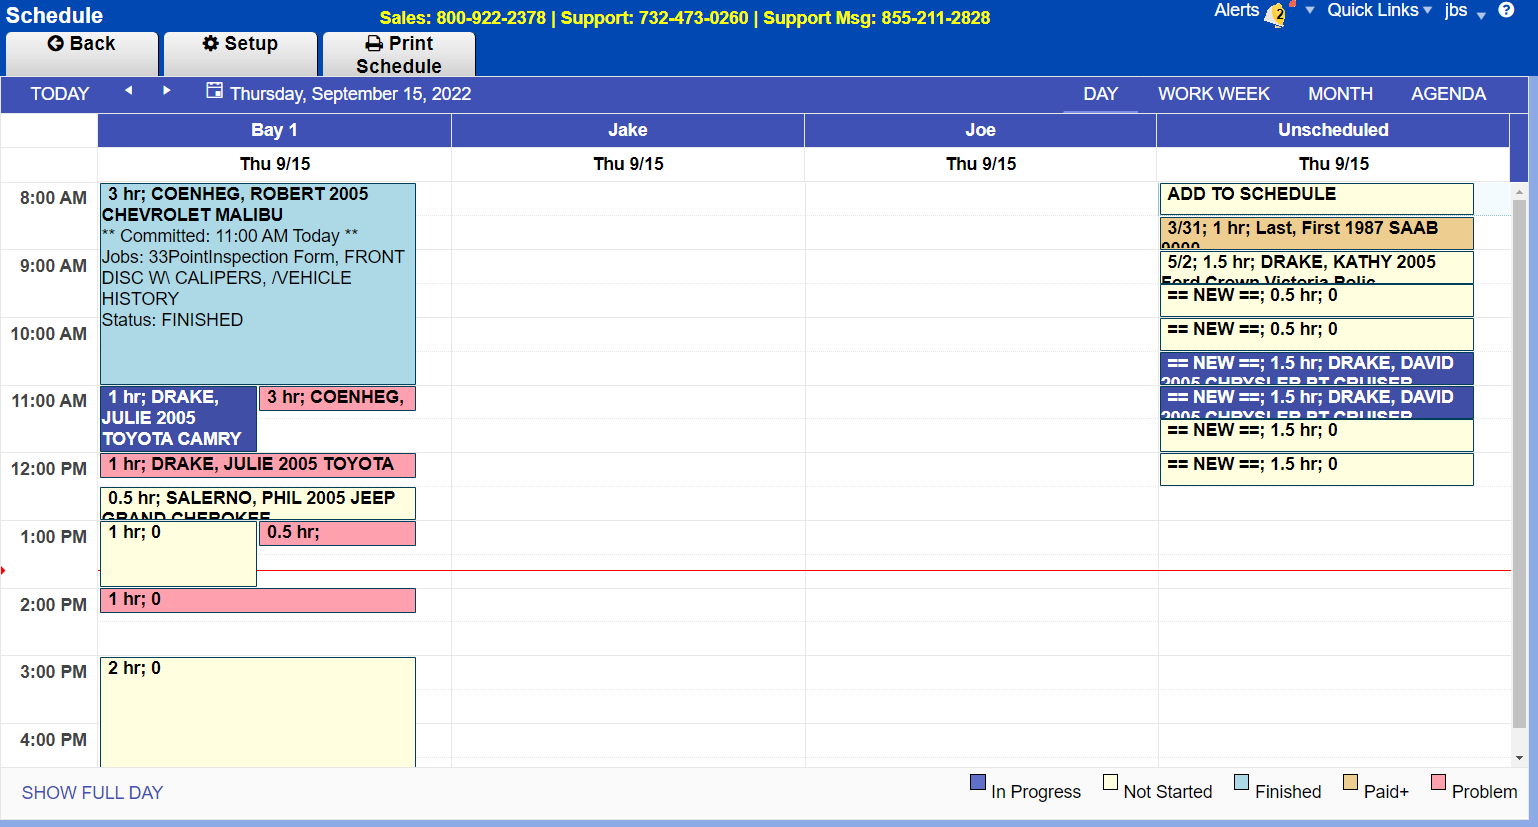Expand the Alerts dropdown arrow
This screenshot has height=827, width=1538.
[1310, 12]
